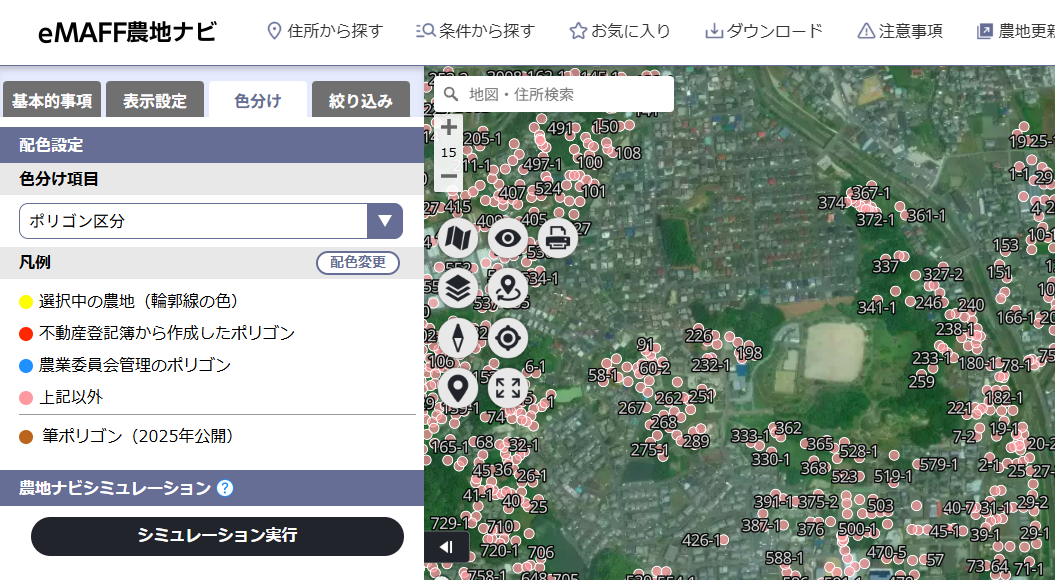Viewport: 1055px width, 580px height.
Task: Open the layers stack icon
Action: 458,288
